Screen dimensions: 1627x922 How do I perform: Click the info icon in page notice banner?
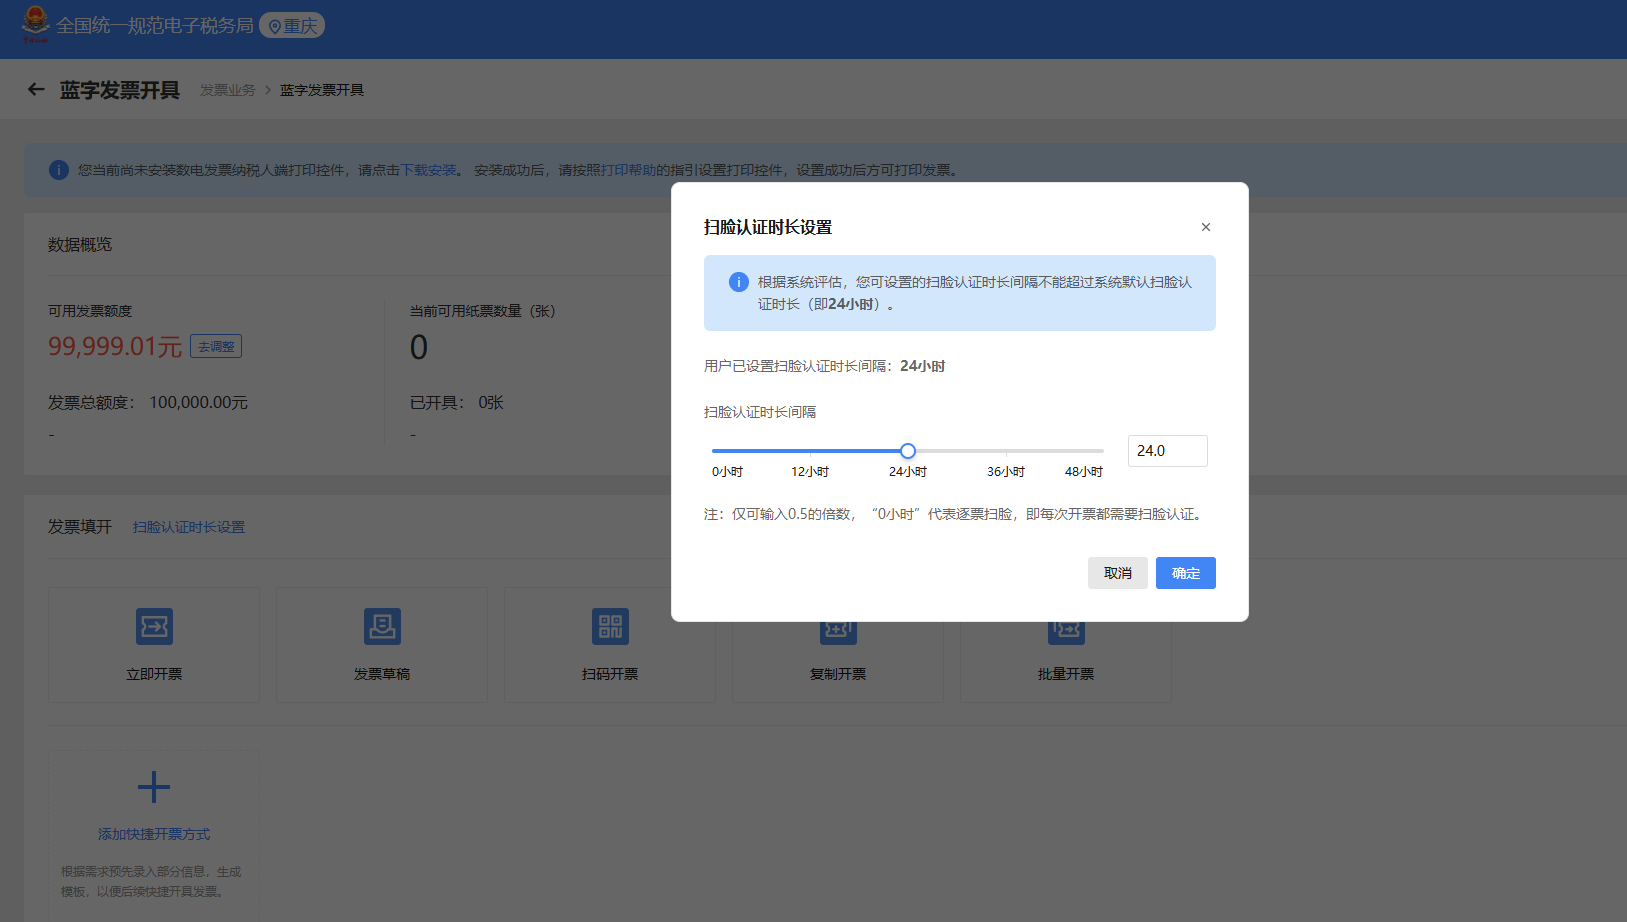click(x=59, y=170)
